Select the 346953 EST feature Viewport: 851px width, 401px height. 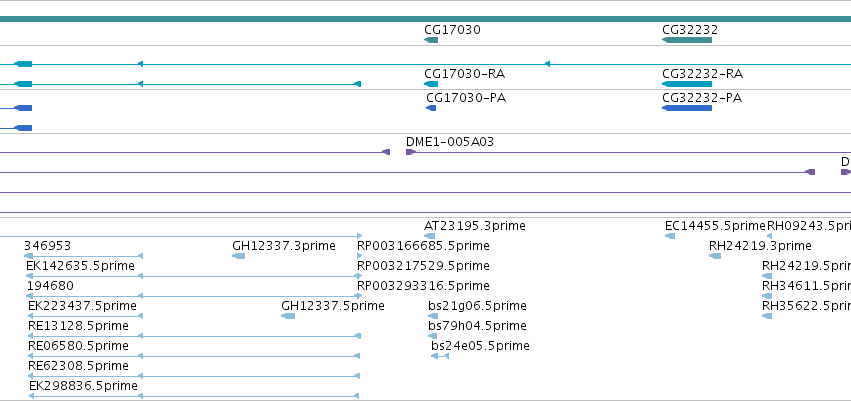(84, 256)
